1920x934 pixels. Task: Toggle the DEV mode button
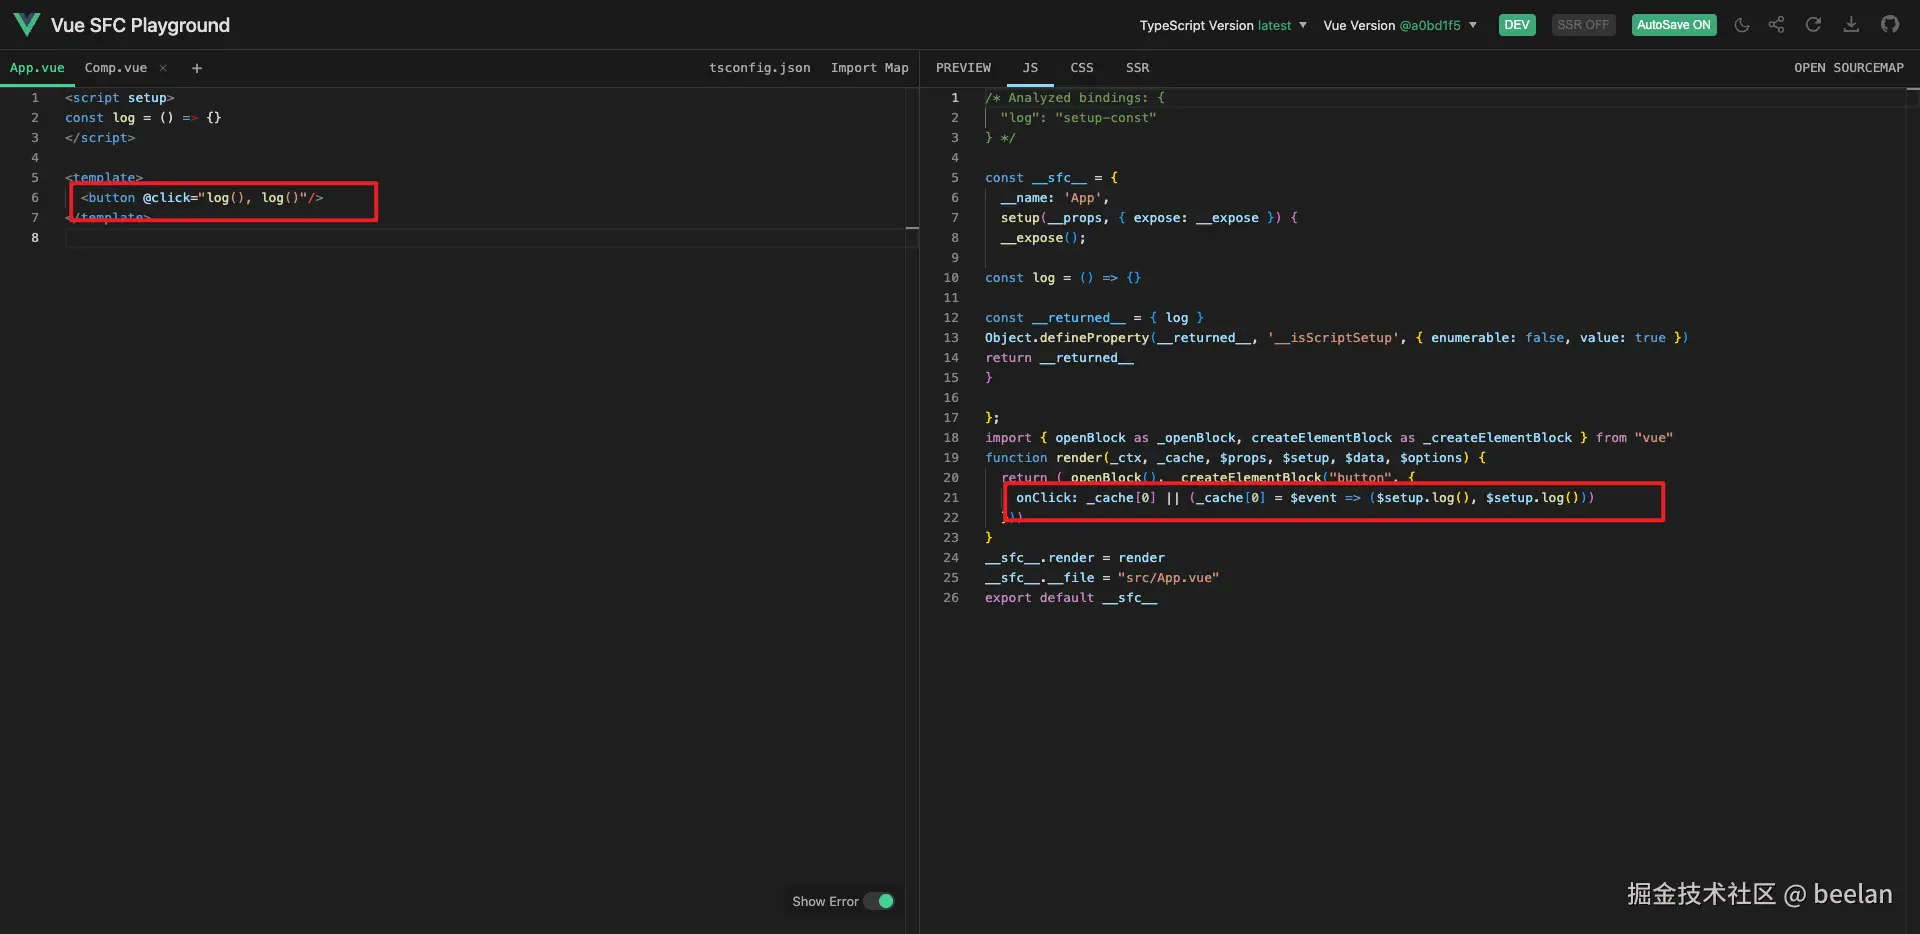[1516, 25]
